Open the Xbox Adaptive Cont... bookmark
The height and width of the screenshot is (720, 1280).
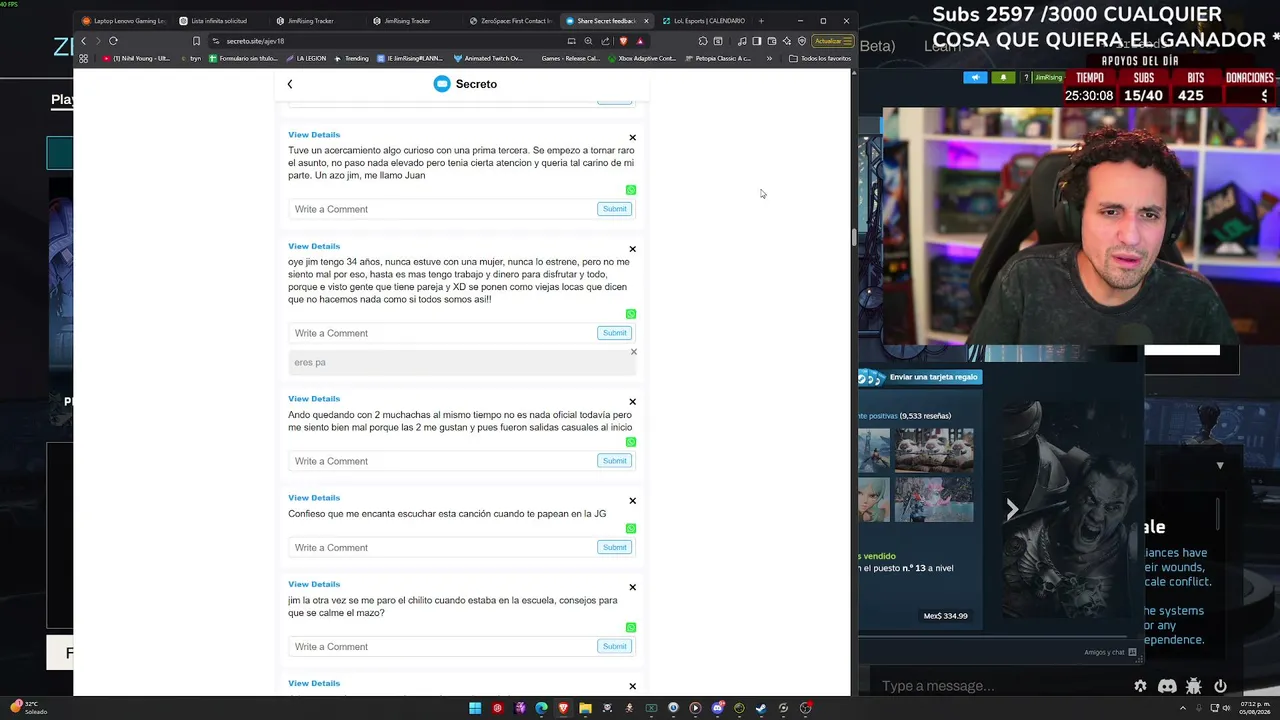coord(642,59)
